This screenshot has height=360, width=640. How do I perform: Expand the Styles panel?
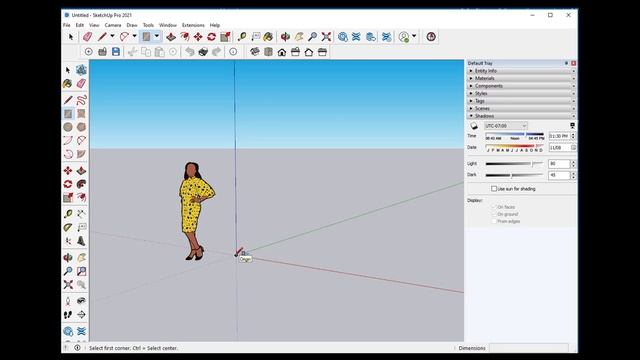[521, 93]
